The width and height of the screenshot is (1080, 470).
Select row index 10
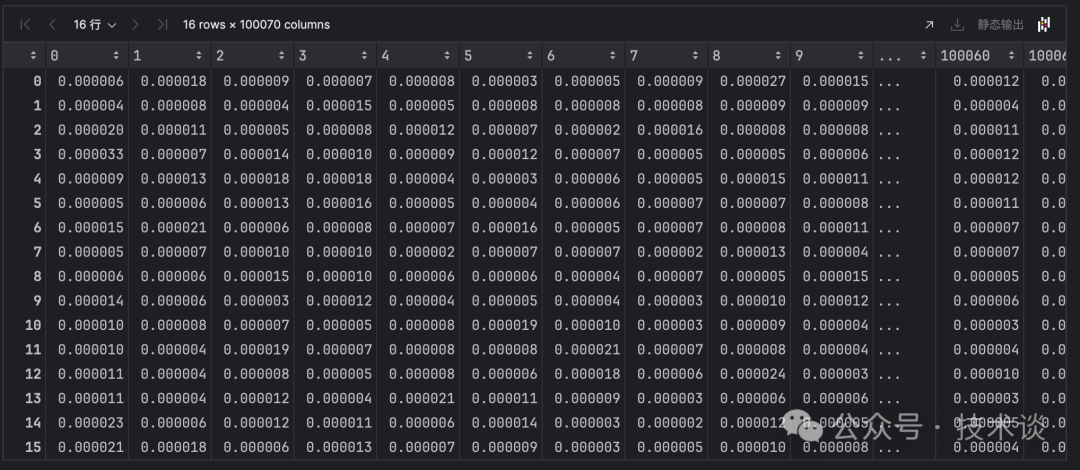point(33,325)
